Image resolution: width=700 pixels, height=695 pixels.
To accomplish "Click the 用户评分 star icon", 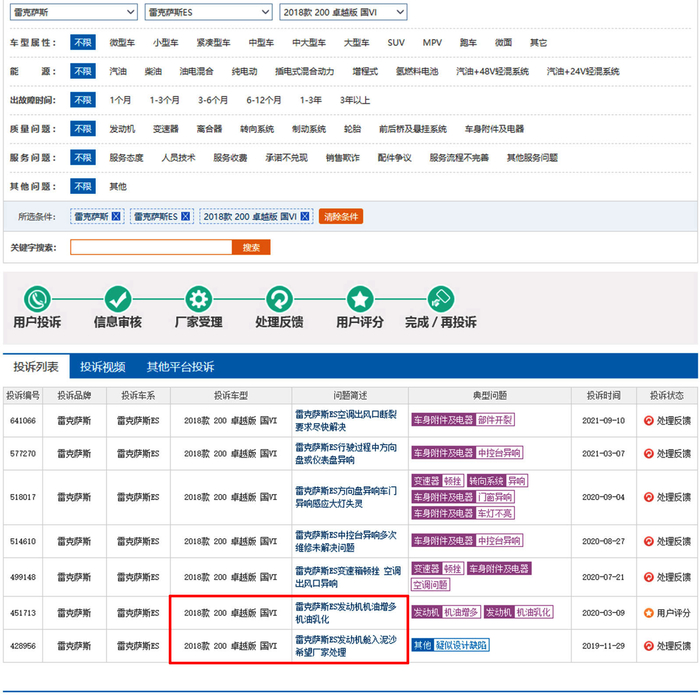I will pyautogui.click(x=360, y=298).
